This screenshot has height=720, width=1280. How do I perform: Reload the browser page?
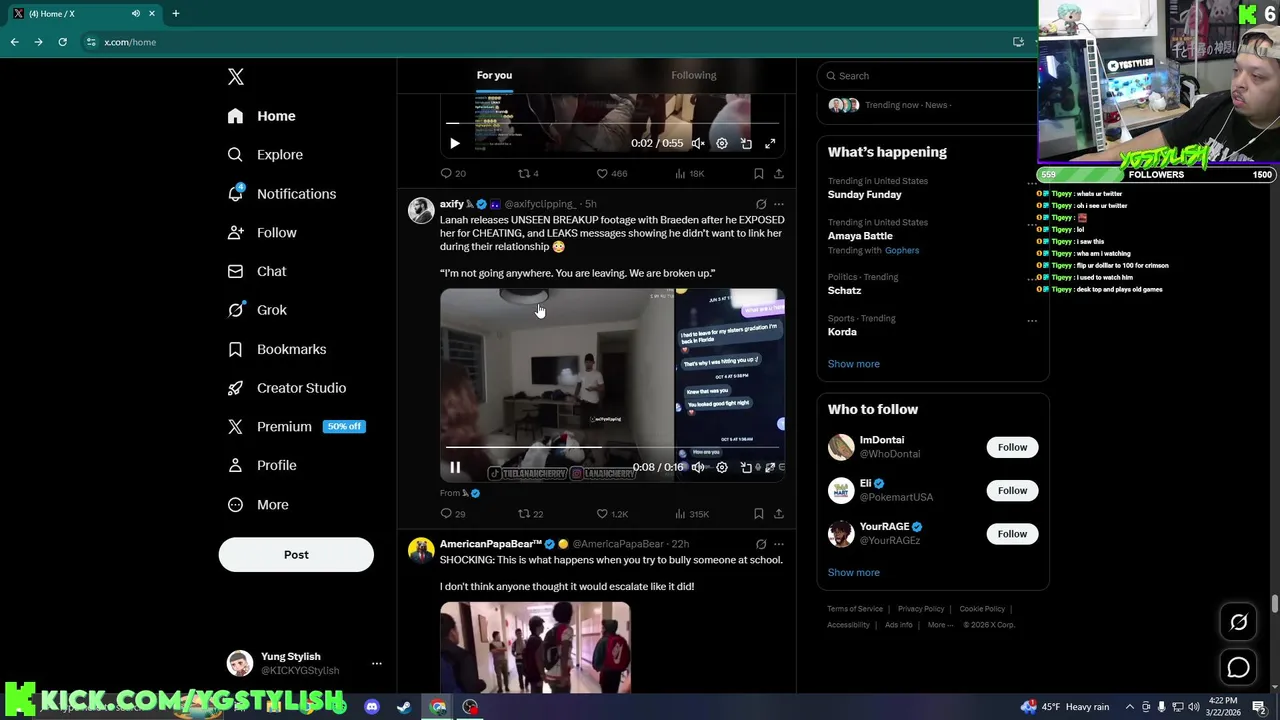(62, 42)
